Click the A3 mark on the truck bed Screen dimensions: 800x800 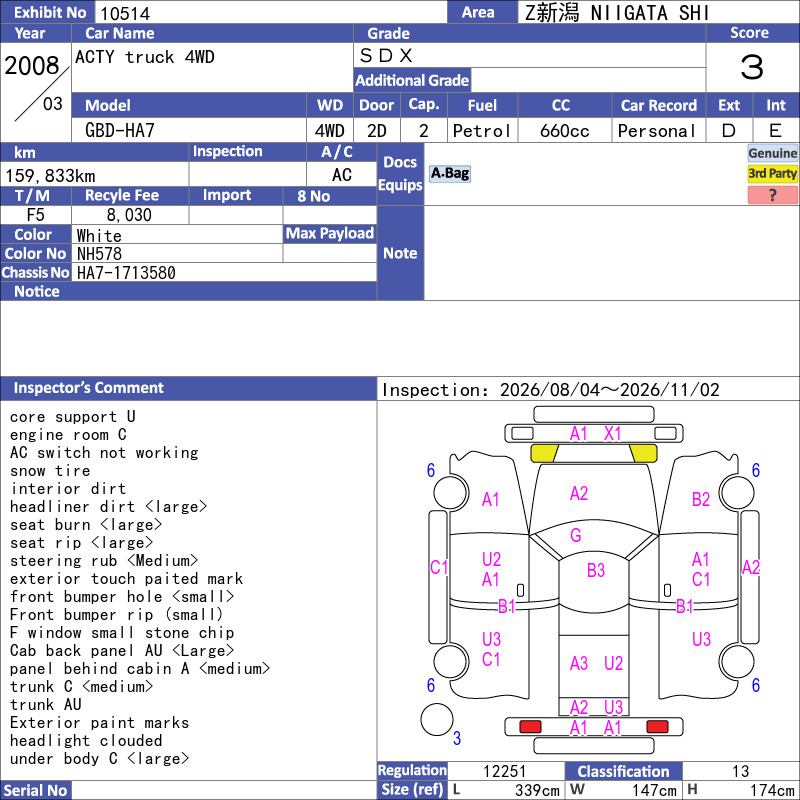point(579,663)
